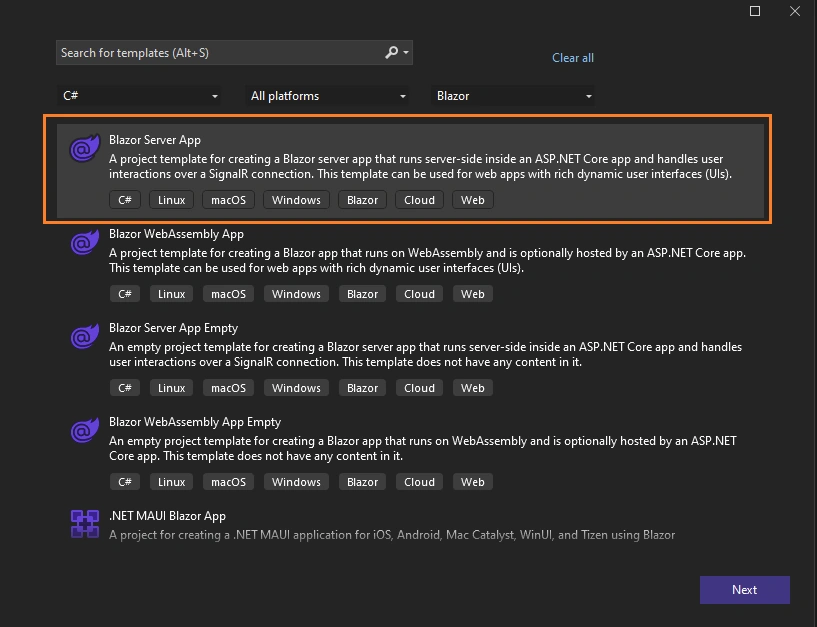Viewport: 817px width, 627px height.
Task: Click Web tag under Blazor Server App
Action: 473,200
